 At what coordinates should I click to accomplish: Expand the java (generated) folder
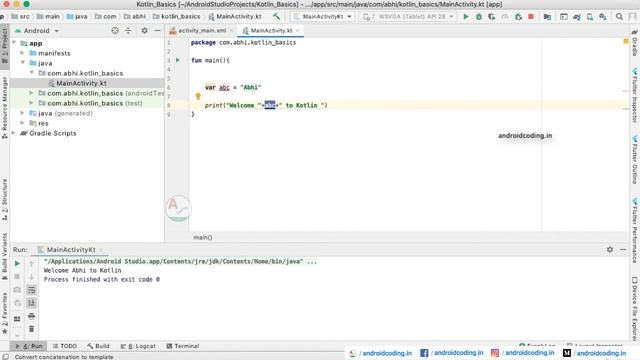tap(22, 113)
